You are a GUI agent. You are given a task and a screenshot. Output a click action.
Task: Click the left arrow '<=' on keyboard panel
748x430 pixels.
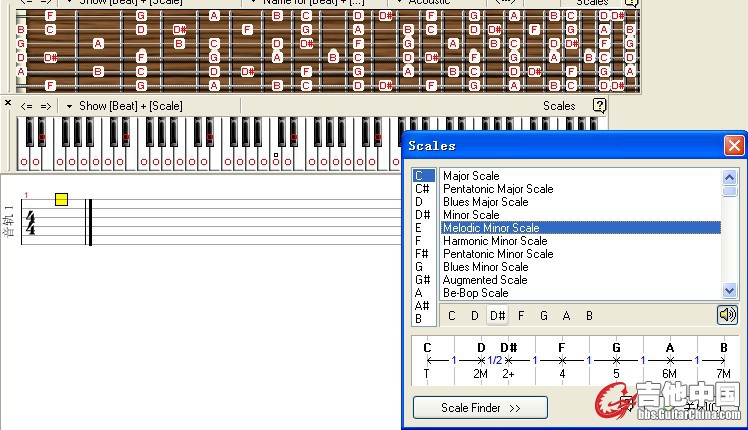click(27, 106)
